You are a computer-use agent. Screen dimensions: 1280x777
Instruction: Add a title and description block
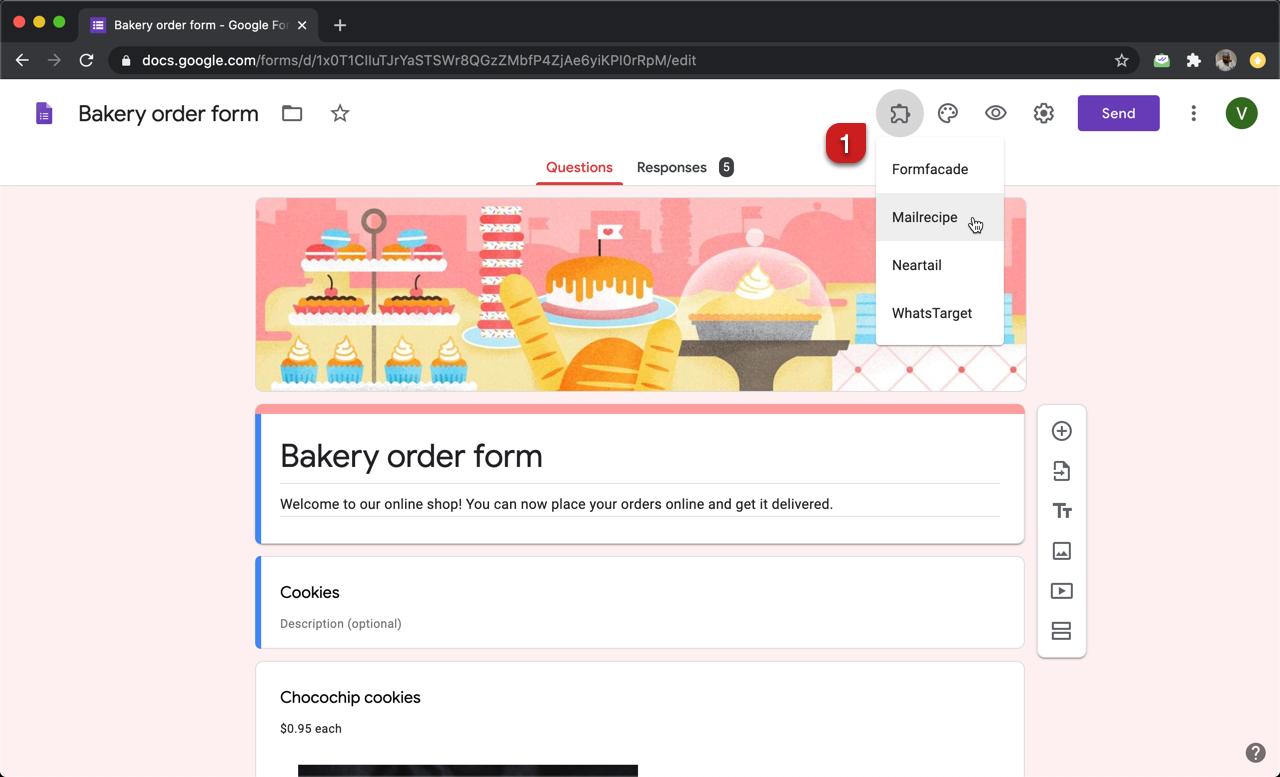tap(1061, 511)
